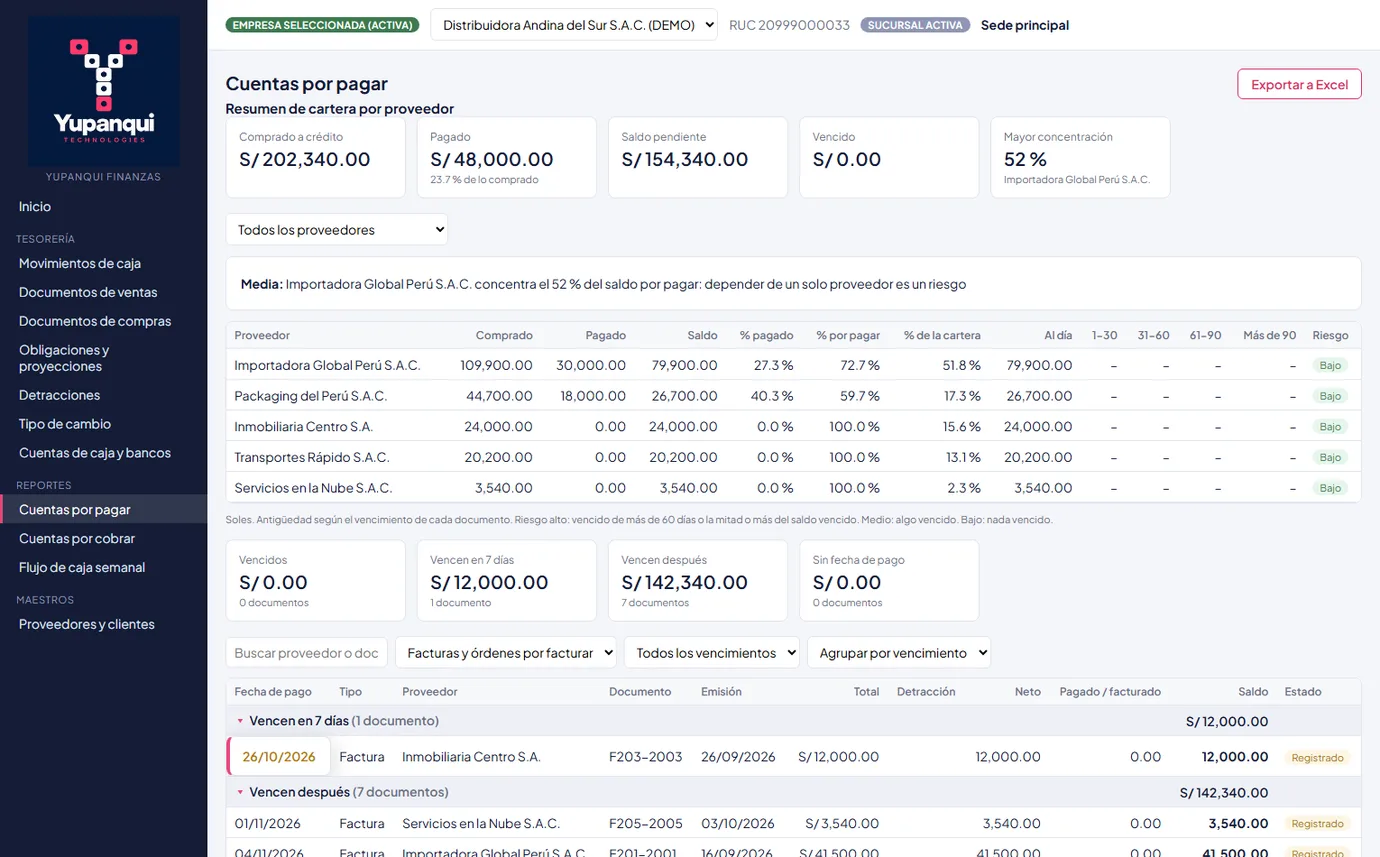Image resolution: width=1380 pixels, height=857 pixels.
Task: Click the 'Vencen en 7 días' card
Action: (x=507, y=581)
